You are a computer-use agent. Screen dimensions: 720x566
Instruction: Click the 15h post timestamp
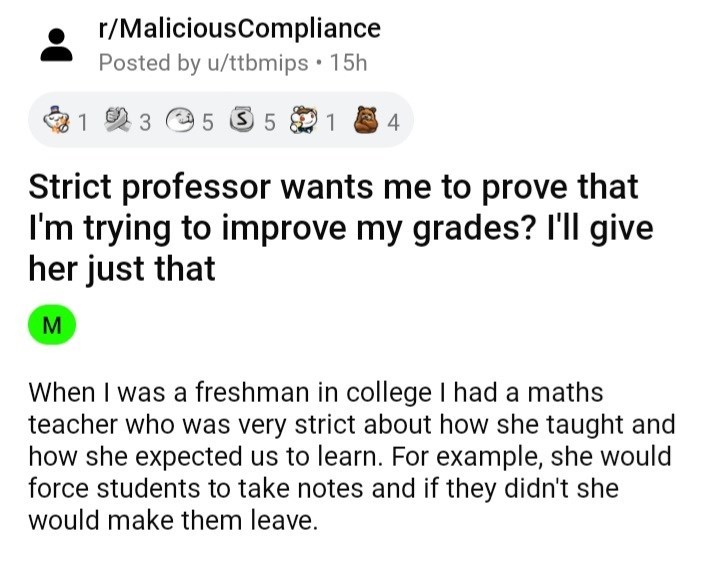point(348,62)
